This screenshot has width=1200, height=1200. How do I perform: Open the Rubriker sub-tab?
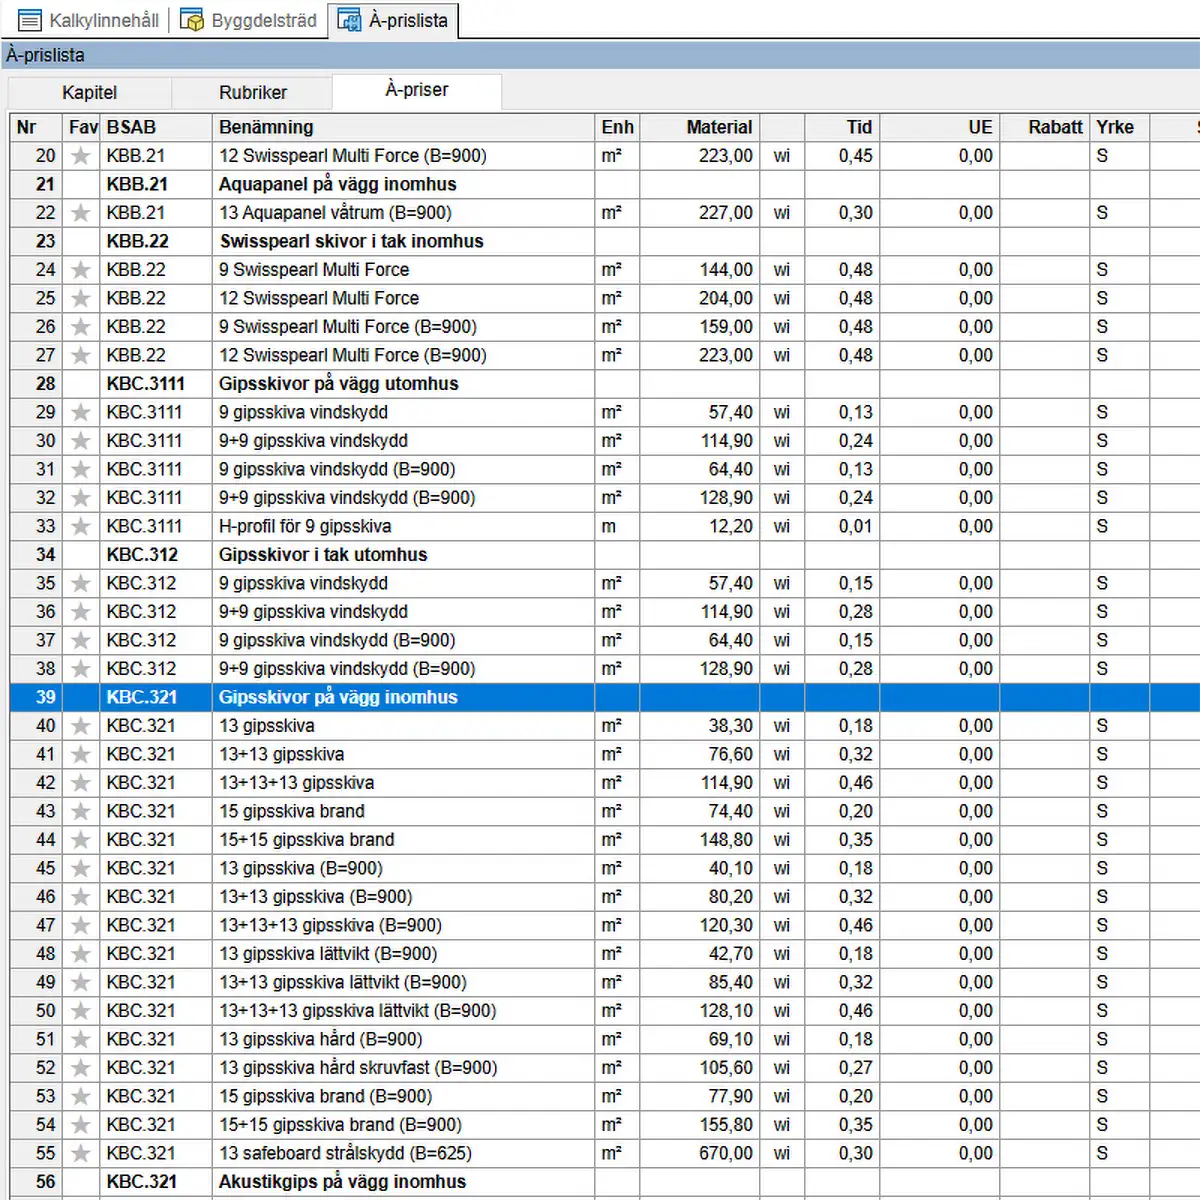pyautogui.click(x=252, y=92)
